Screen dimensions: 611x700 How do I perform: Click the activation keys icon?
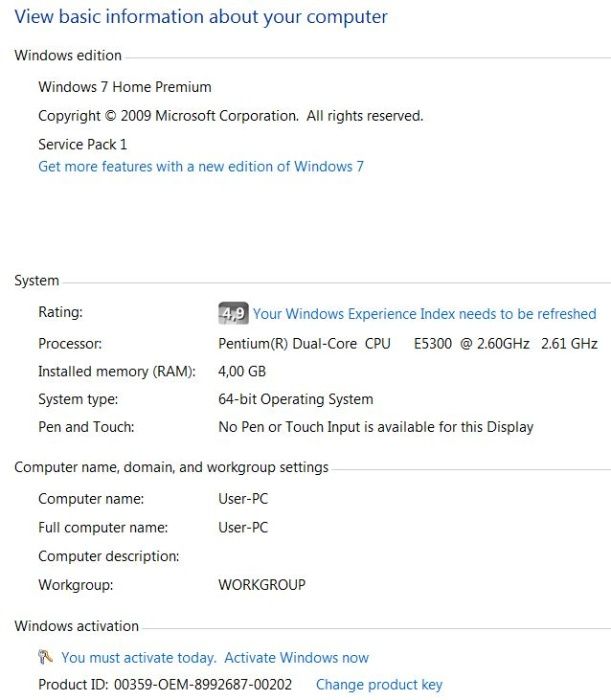[x=46, y=657]
